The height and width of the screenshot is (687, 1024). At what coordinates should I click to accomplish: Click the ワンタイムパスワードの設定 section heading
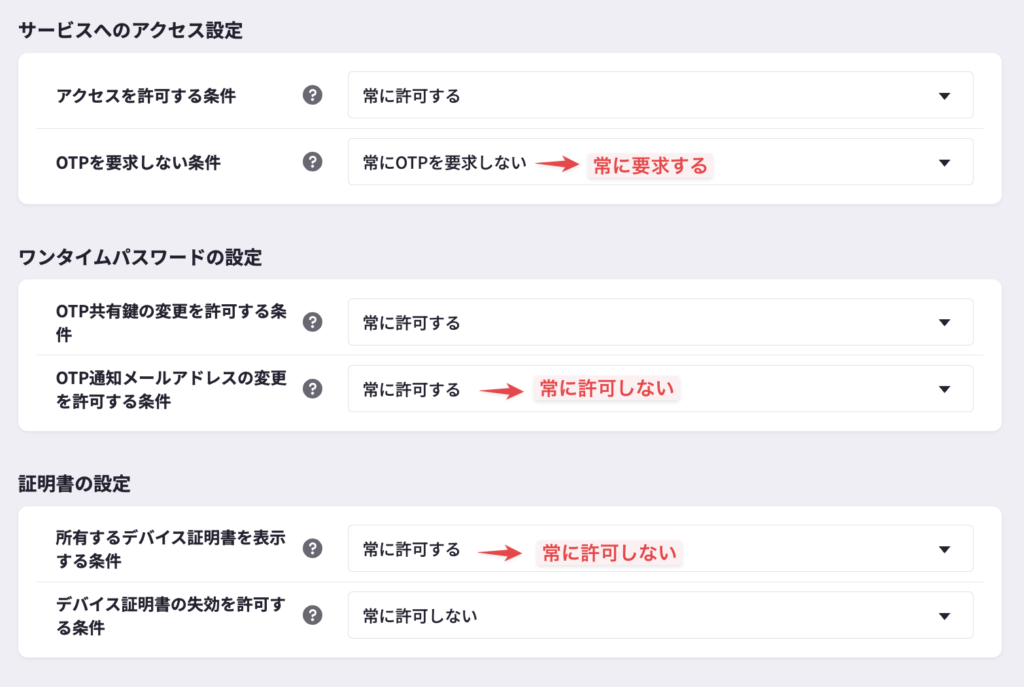click(x=140, y=257)
